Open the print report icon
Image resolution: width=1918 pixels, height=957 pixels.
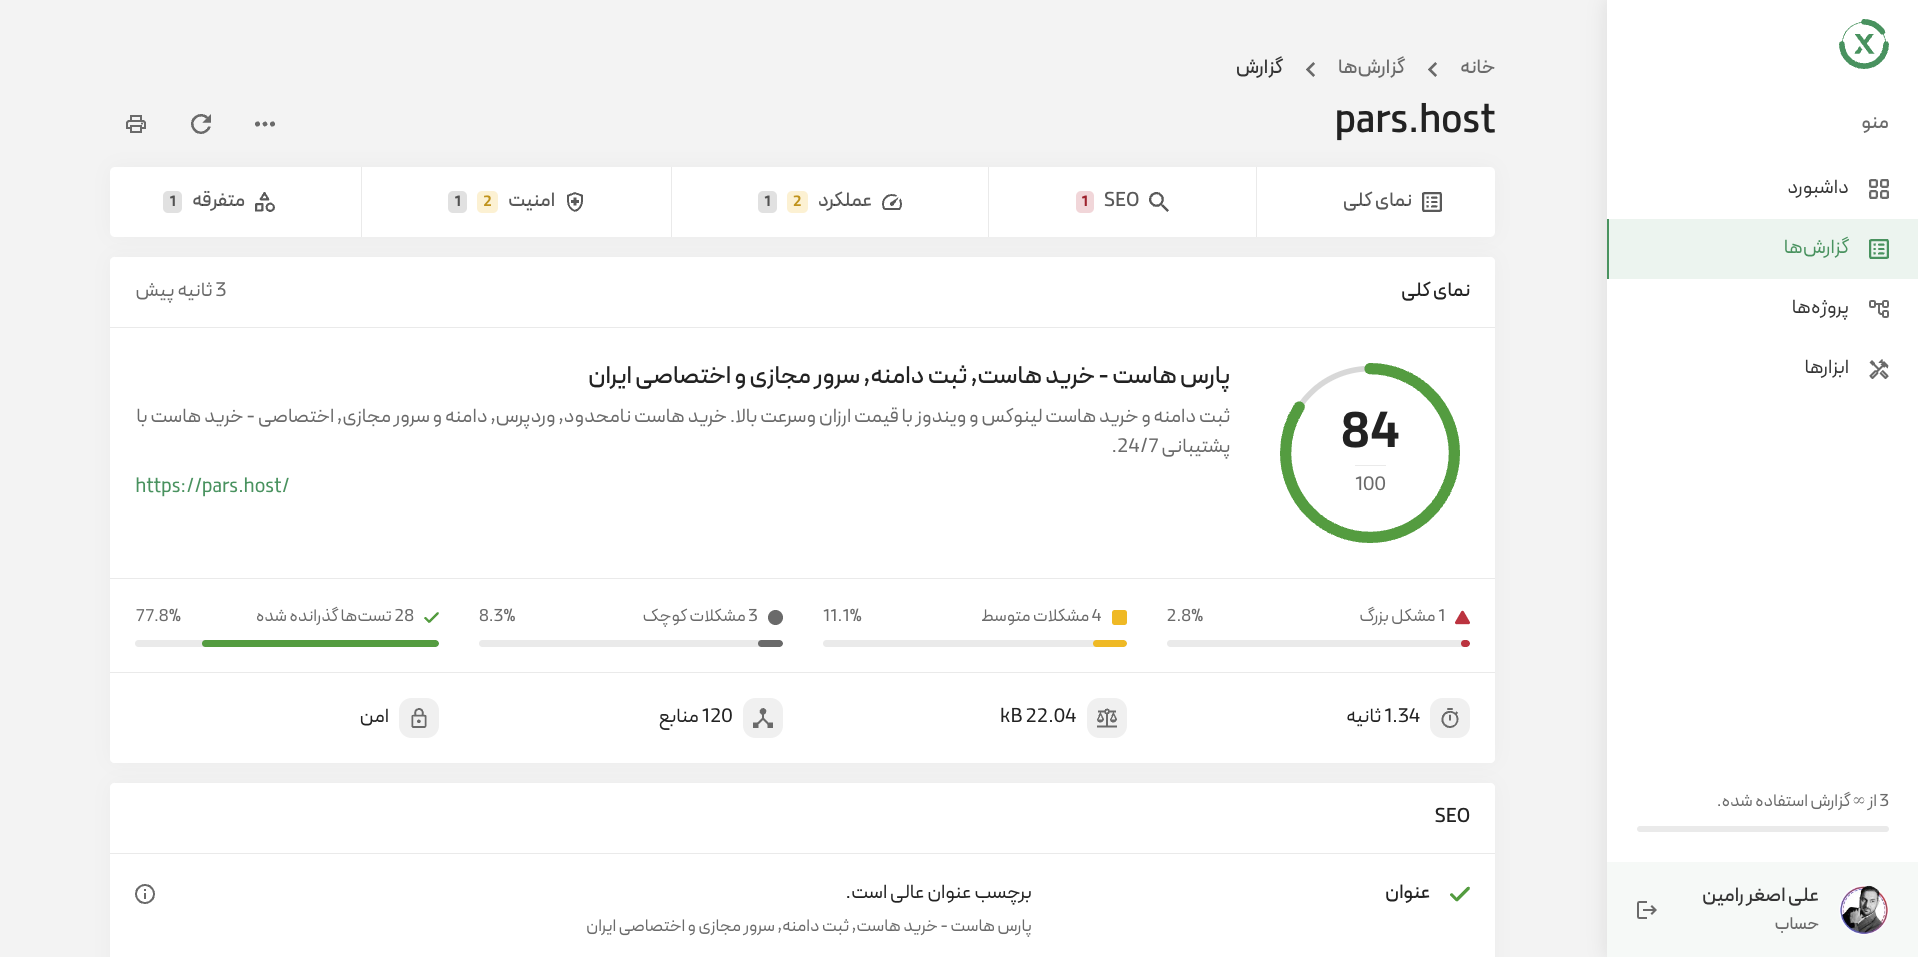click(x=136, y=123)
